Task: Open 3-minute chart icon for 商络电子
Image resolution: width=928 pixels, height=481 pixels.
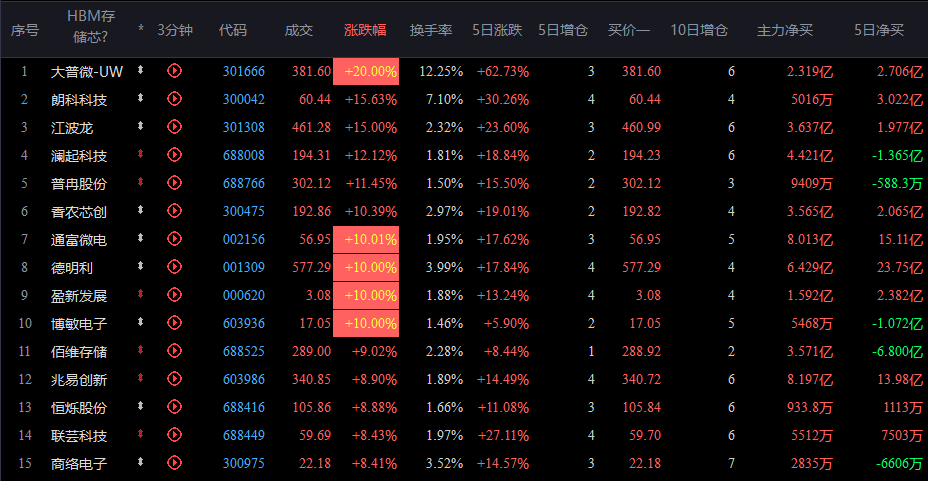Action: (174, 463)
